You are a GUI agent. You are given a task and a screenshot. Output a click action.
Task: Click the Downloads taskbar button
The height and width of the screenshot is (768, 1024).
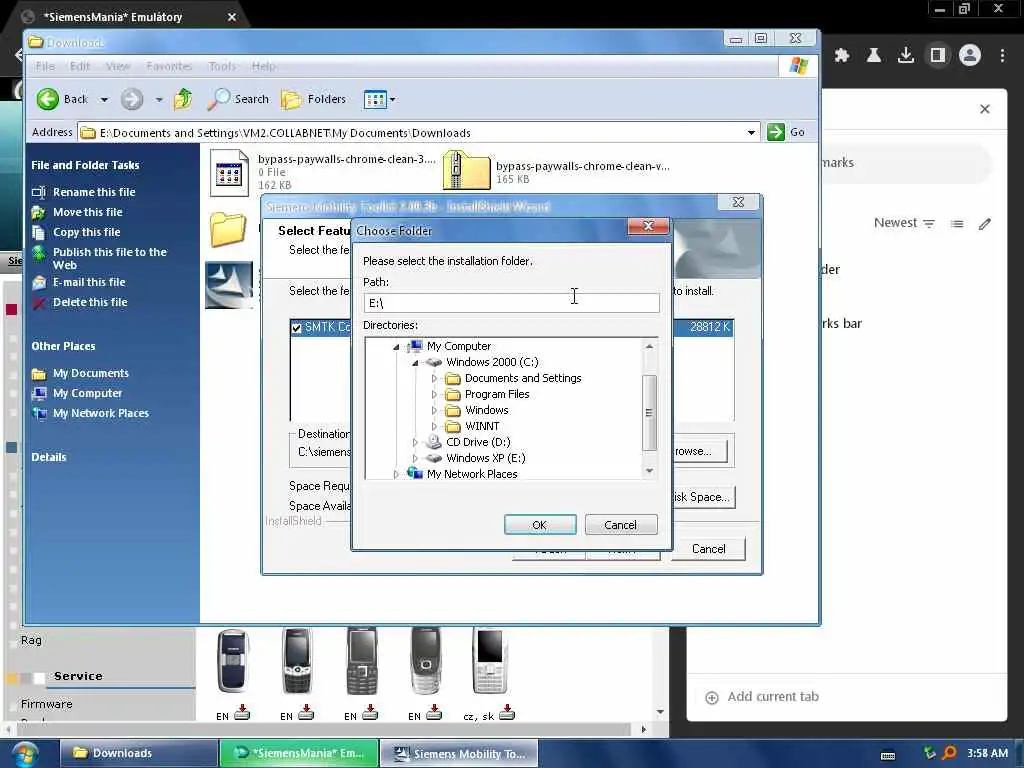point(139,753)
